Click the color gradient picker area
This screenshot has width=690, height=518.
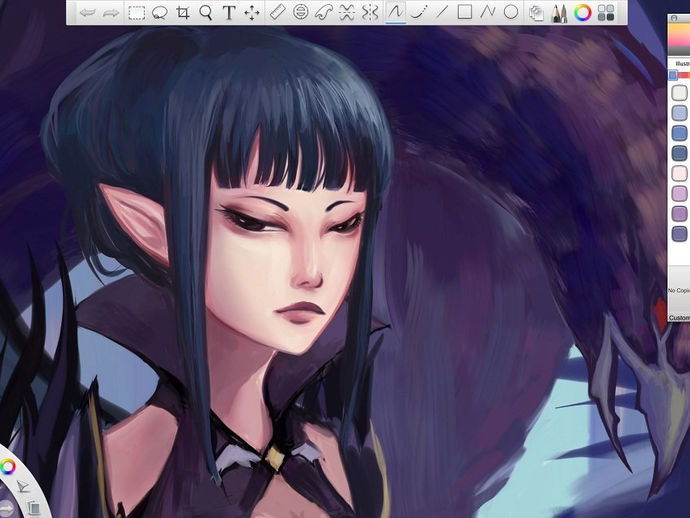point(679,38)
